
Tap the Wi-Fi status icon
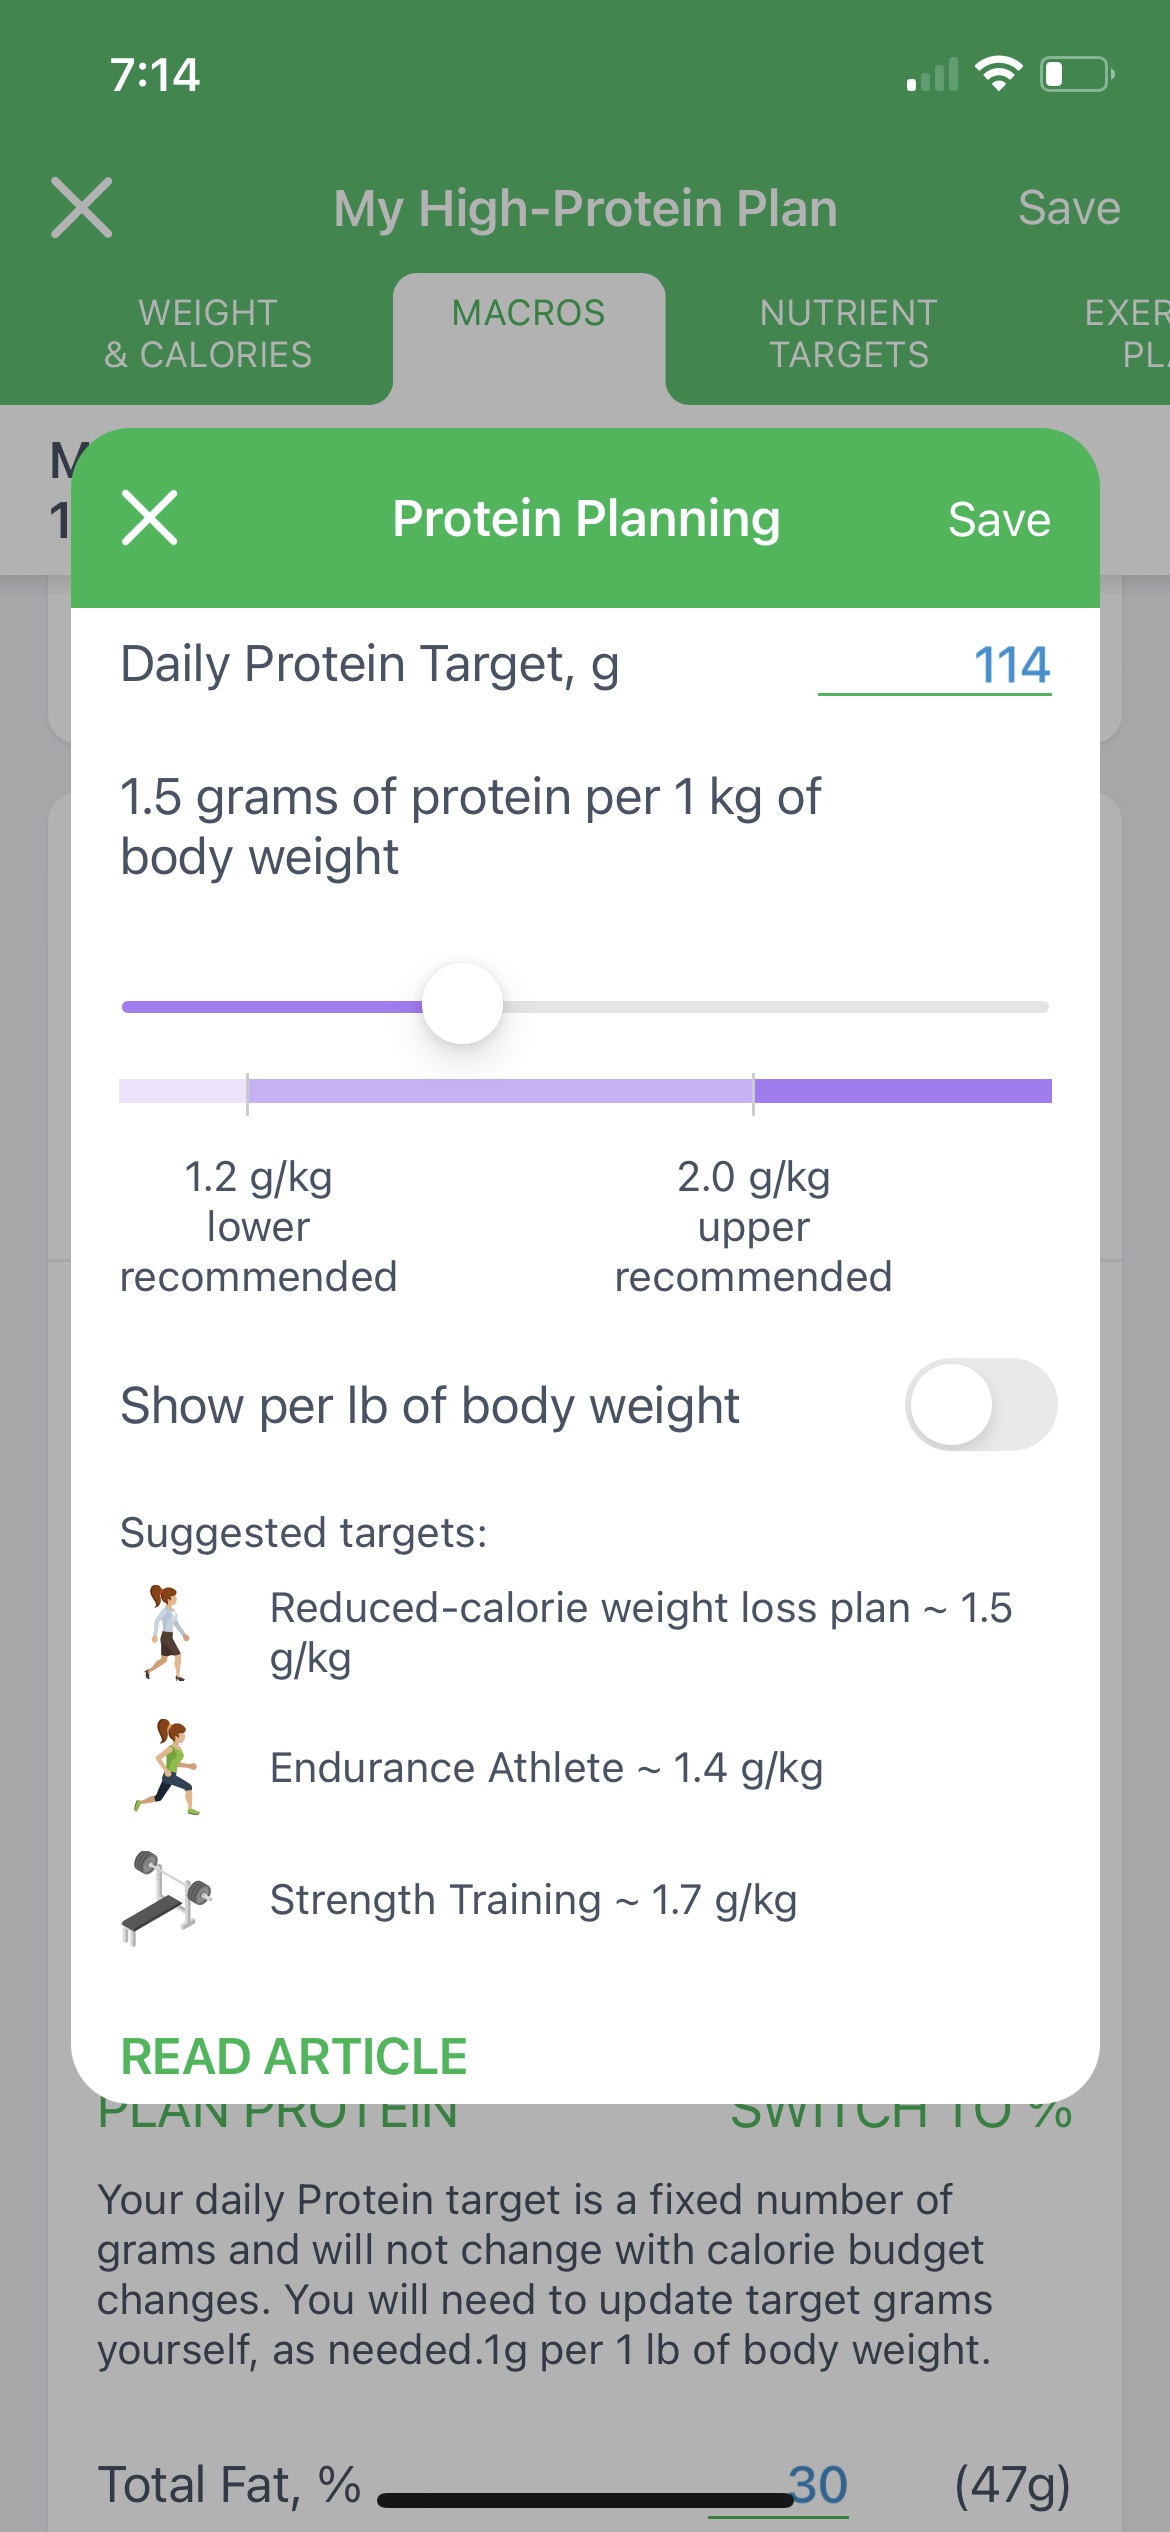click(x=998, y=74)
